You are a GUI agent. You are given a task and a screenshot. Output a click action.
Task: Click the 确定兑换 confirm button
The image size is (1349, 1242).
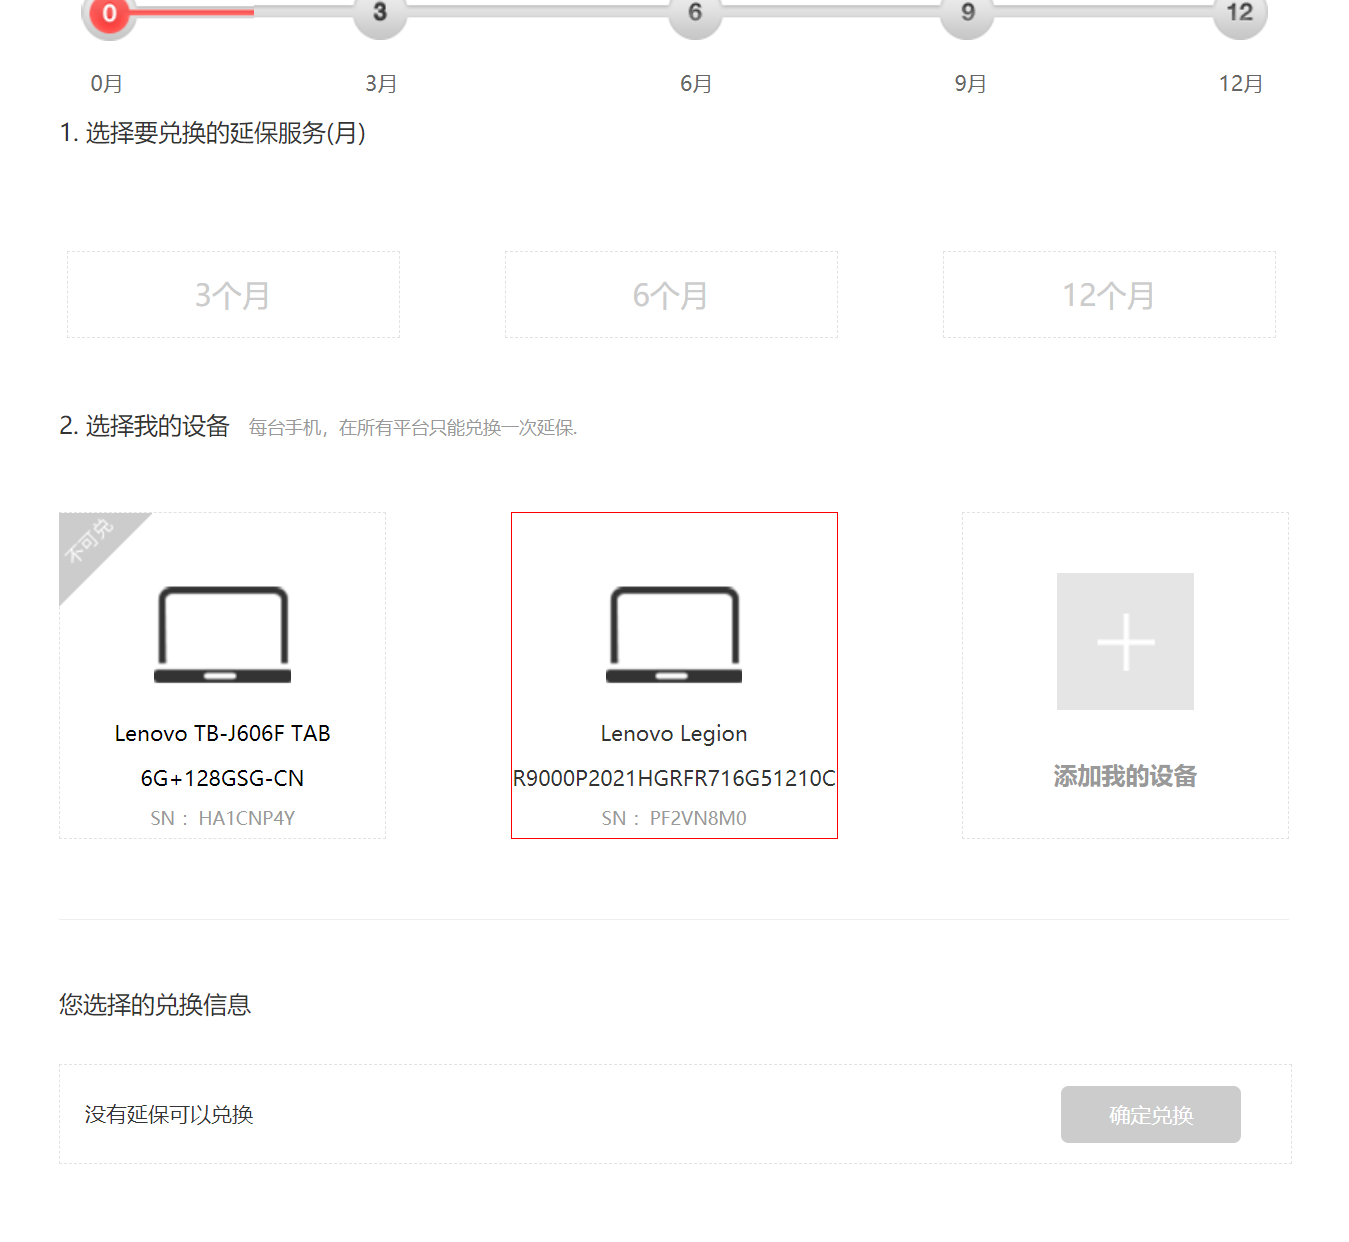click(x=1151, y=1114)
